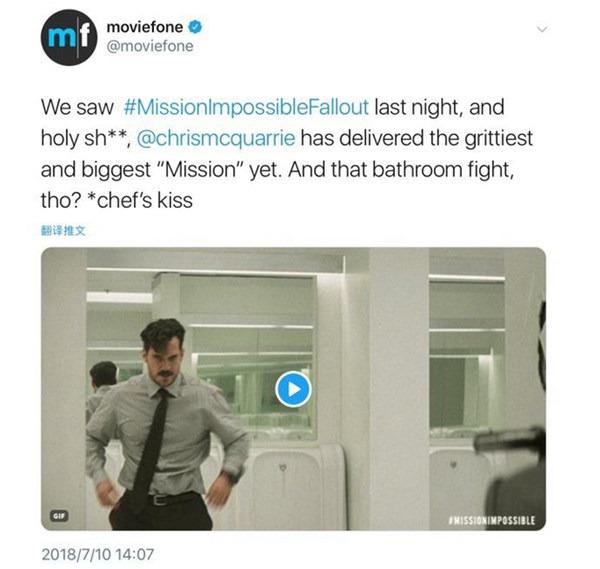Click the #MISSIONIMPOSSIBLE watermark on GIF
This screenshot has height=569, width=600.
point(492,520)
